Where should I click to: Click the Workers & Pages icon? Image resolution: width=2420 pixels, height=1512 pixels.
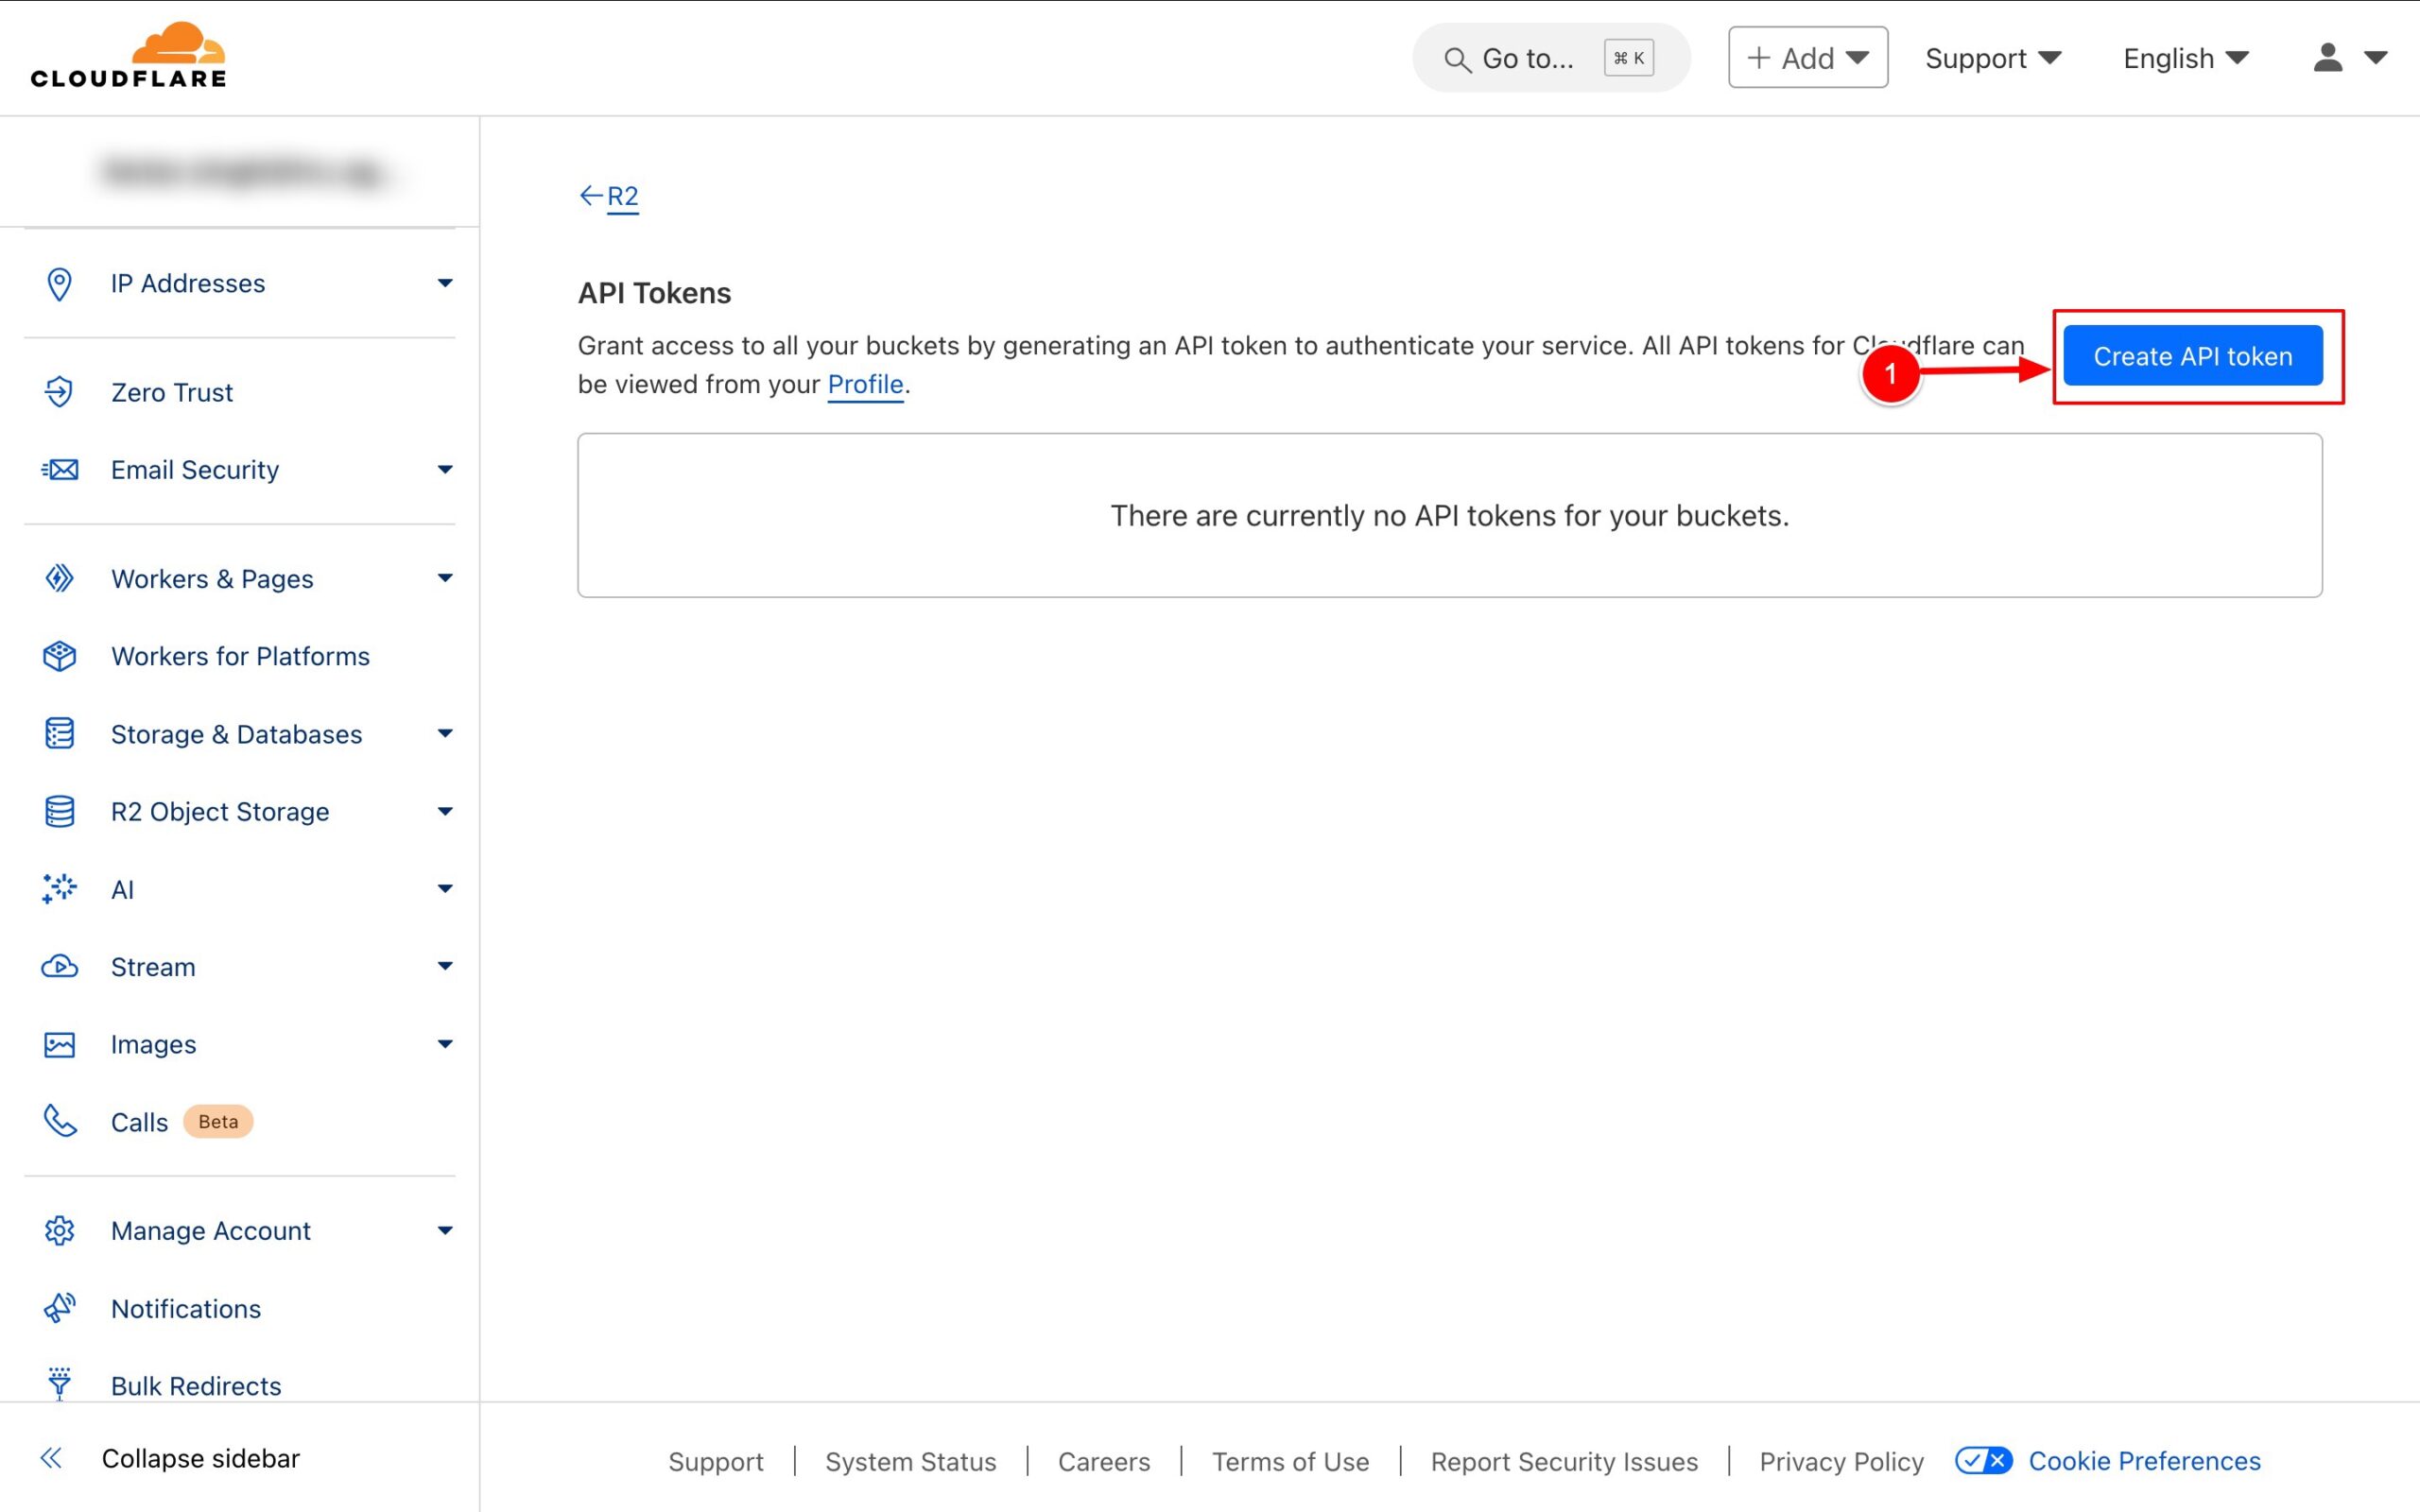(x=60, y=578)
